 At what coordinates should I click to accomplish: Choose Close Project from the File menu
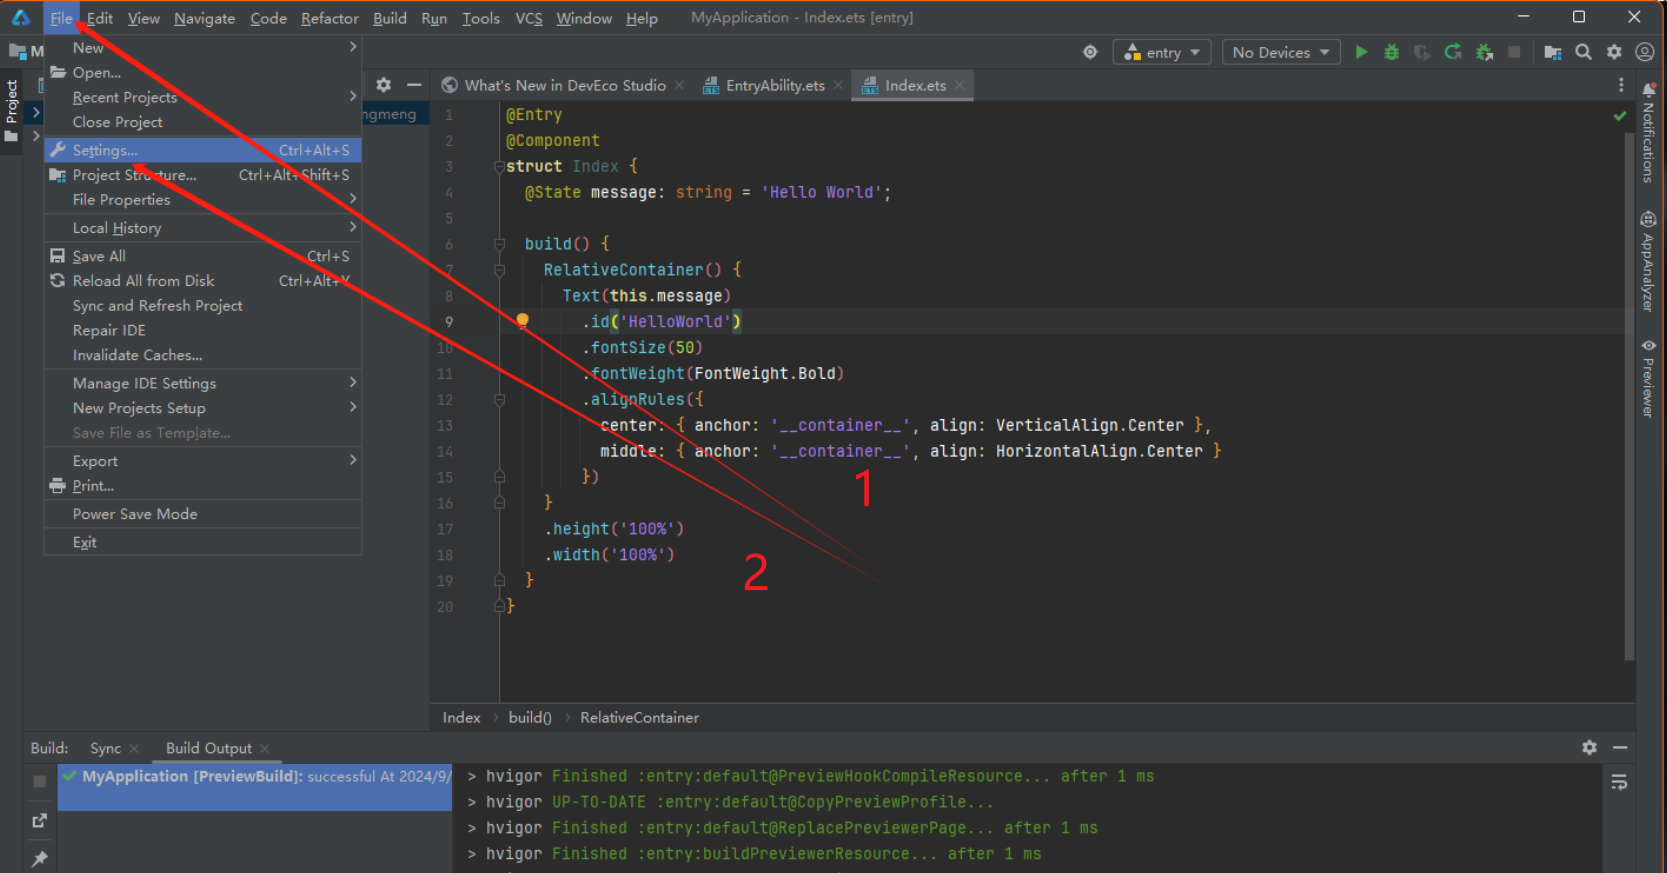click(203, 122)
